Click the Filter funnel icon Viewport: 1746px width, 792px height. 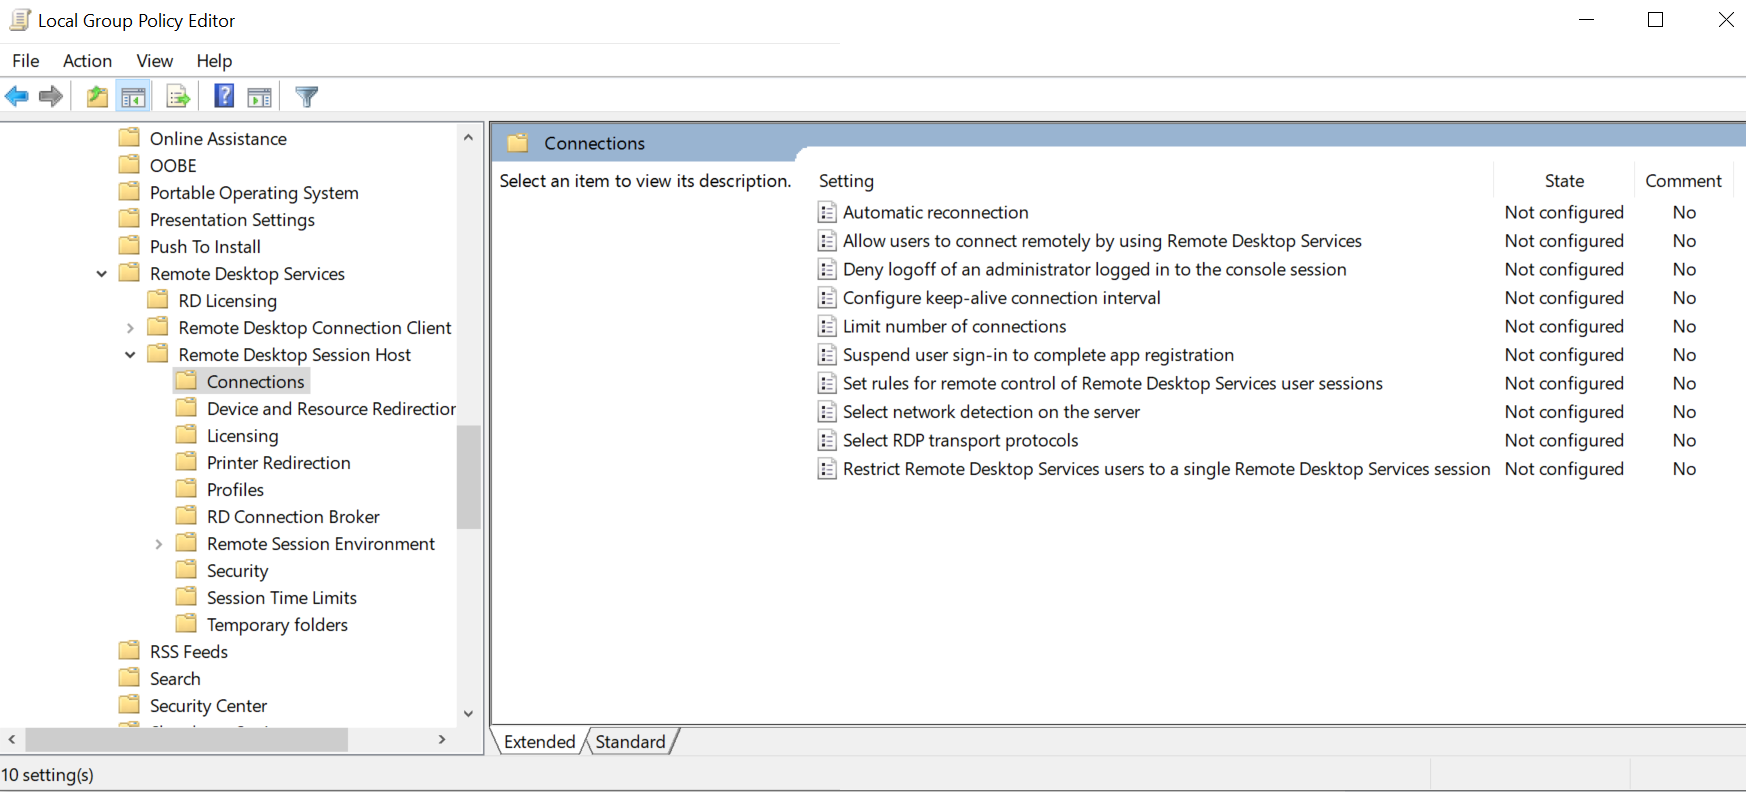tap(307, 97)
